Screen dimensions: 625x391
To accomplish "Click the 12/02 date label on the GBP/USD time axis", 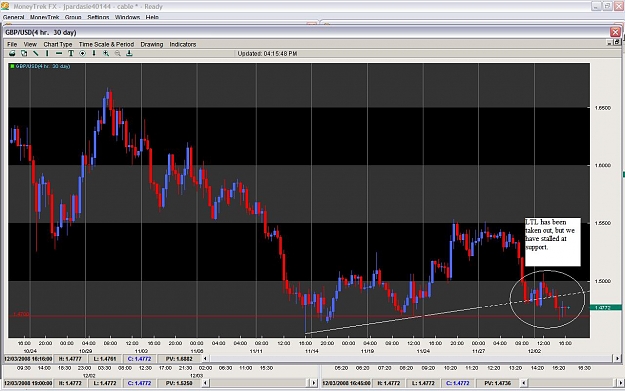I will tap(534, 351).
